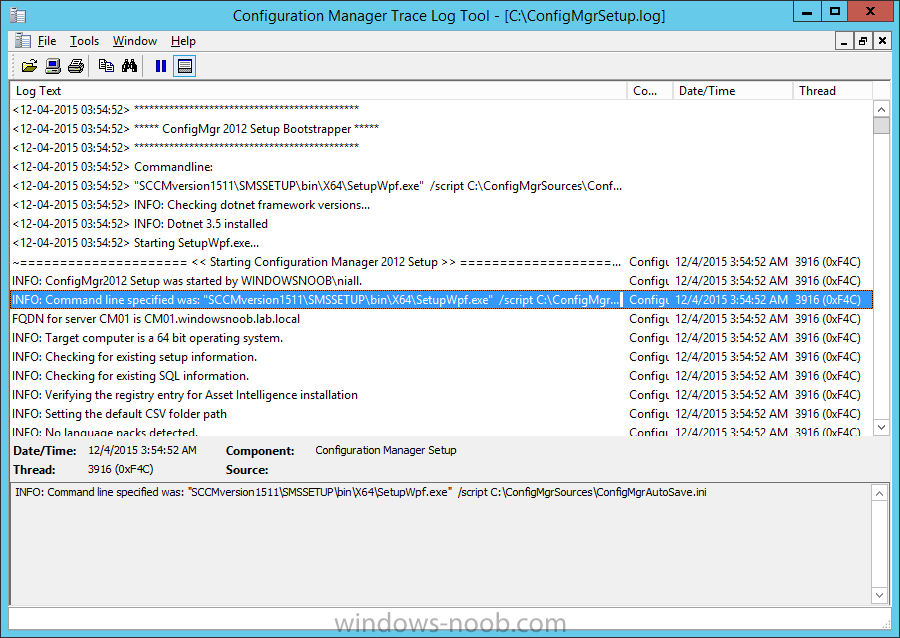Click the Date/Time cell of the 'Setting the default CSV' row
This screenshot has width=900, height=638.
pyautogui.click(x=731, y=413)
